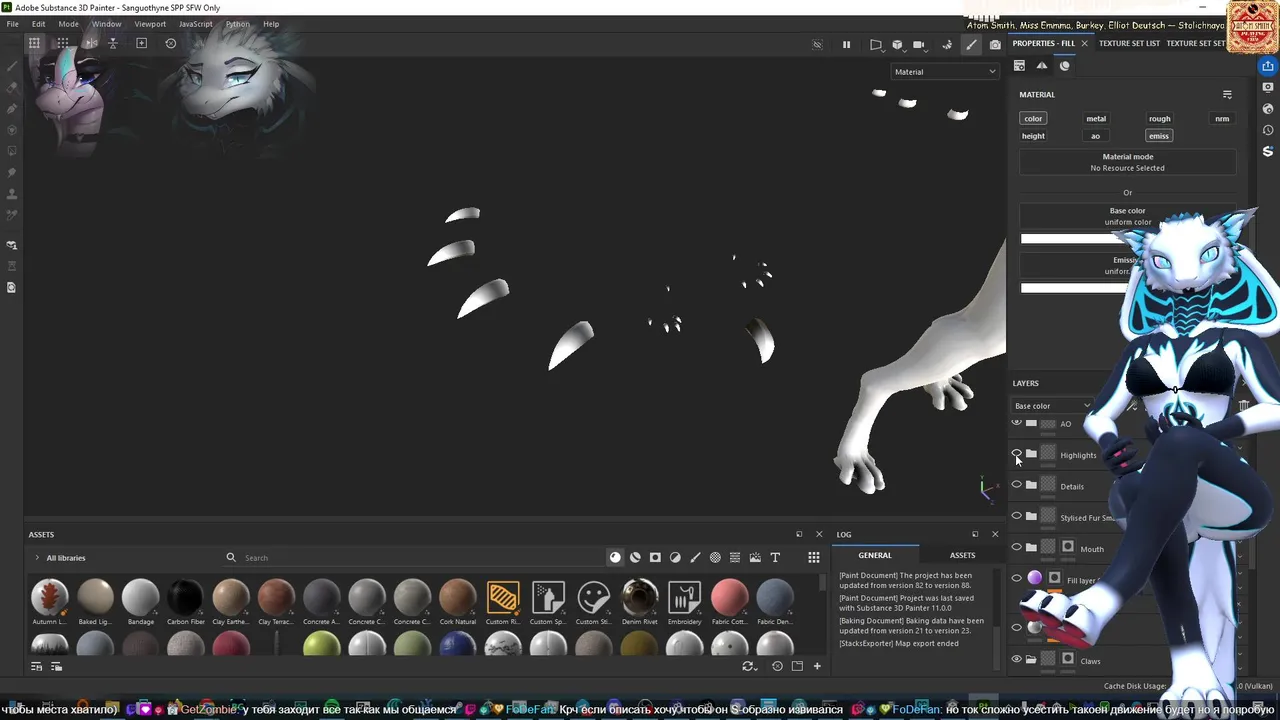Filter assets by materials sphere icon
The width and height of the screenshot is (1280, 720).
[x=615, y=557]
